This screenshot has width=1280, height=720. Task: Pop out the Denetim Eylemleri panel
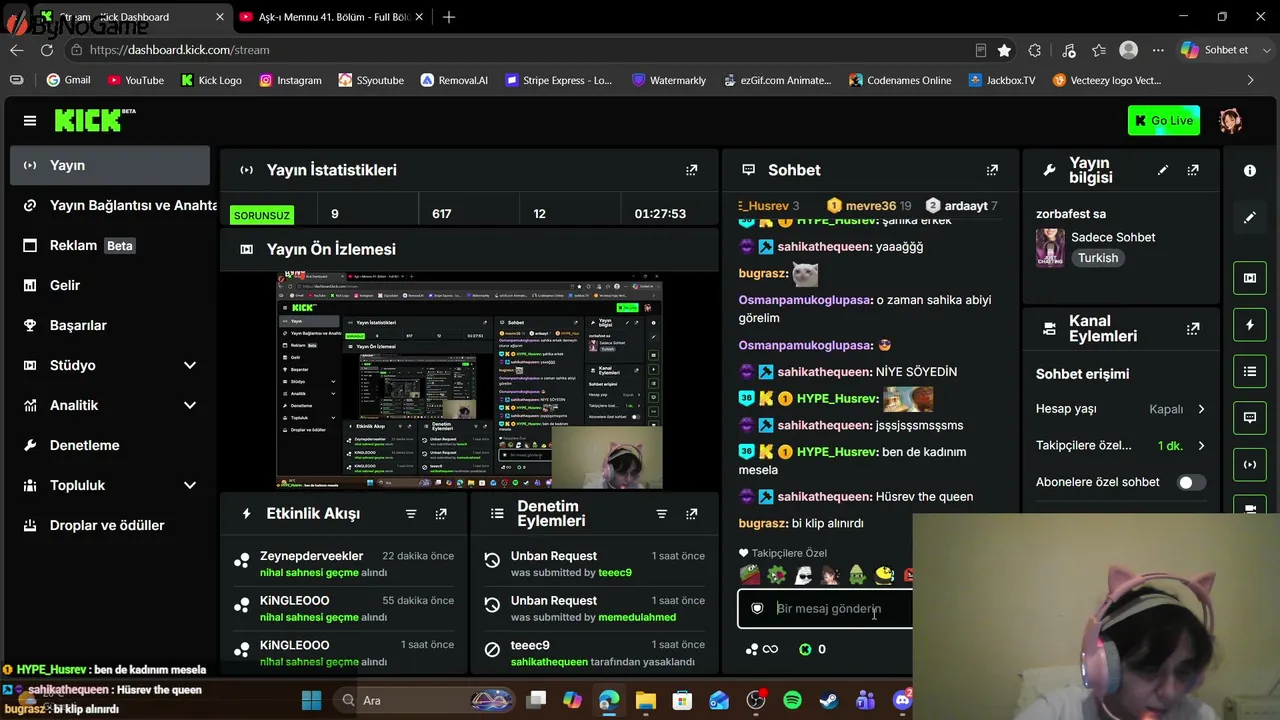tap(691, 514)
